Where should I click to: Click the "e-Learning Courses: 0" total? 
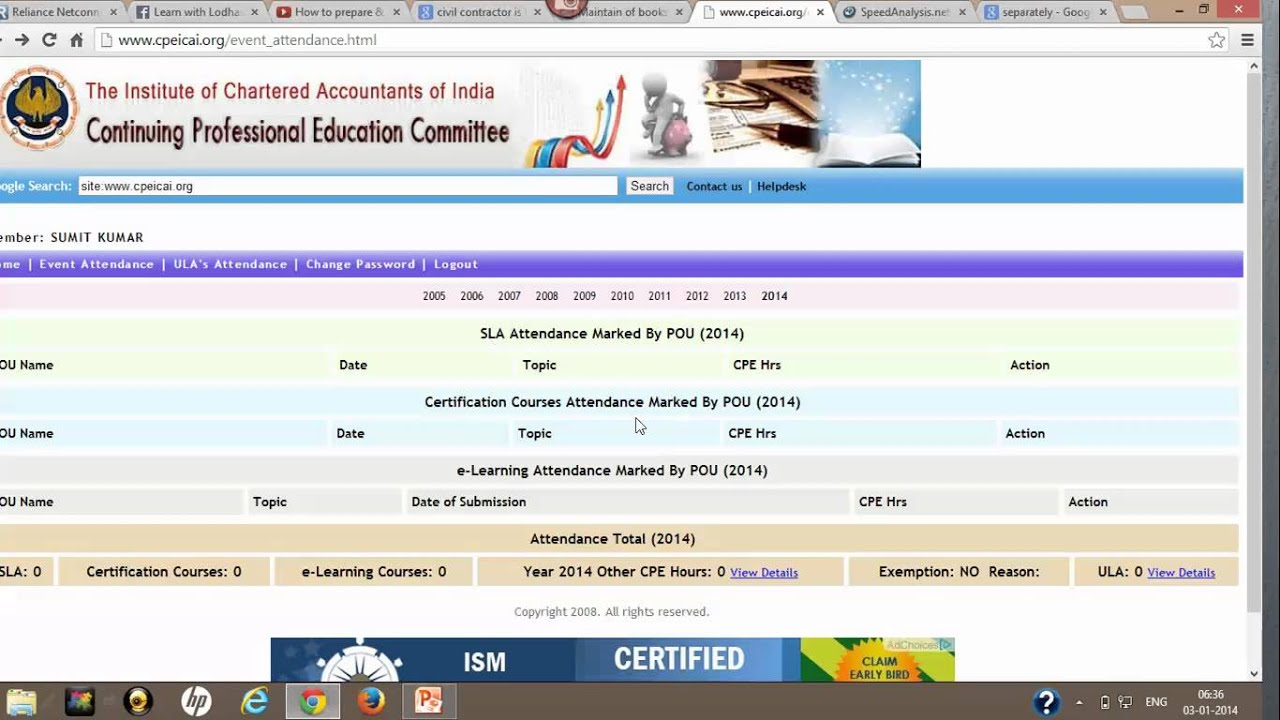(x=374, y=572)
